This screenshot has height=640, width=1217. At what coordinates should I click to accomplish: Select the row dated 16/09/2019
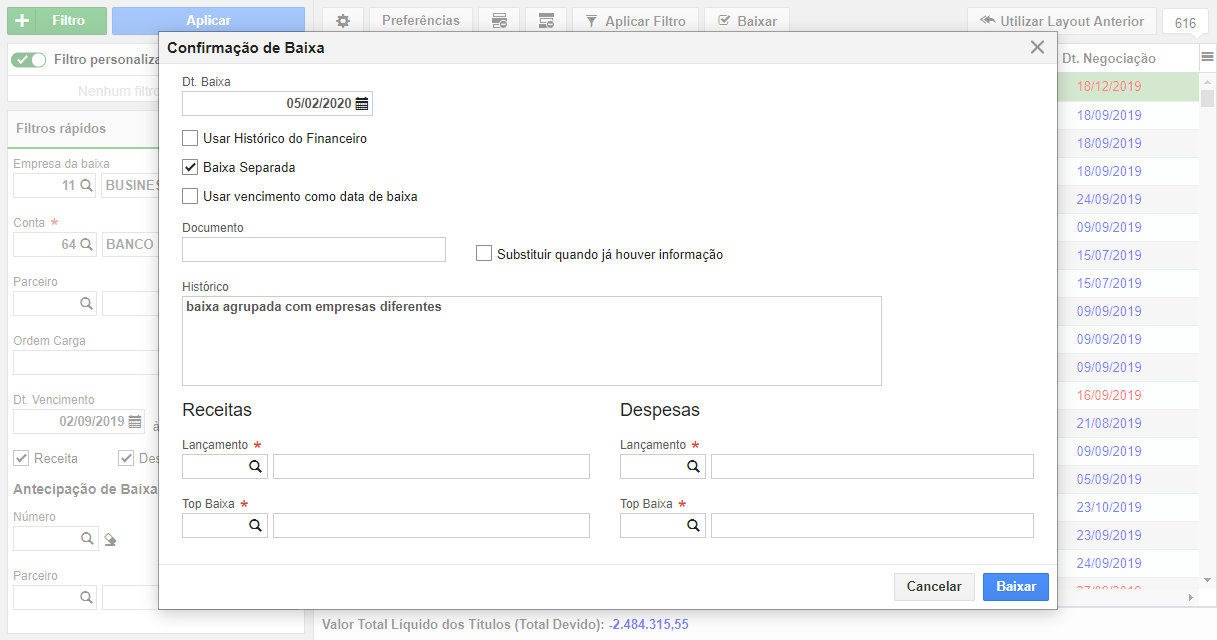(1108, 395)
